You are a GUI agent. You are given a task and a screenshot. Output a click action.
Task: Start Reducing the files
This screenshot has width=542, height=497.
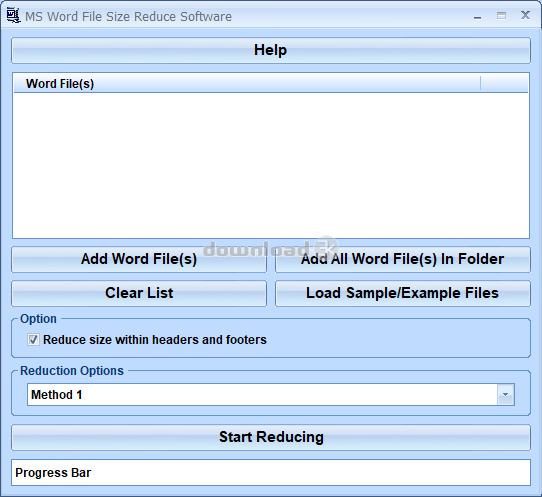[271, 437]
